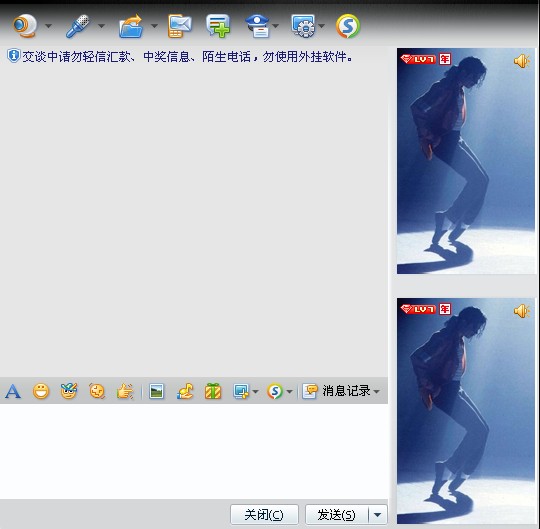Open video call options dropdown arrow
The width and height of the screenshot is (540, 529).
click(x=49, y=26)
